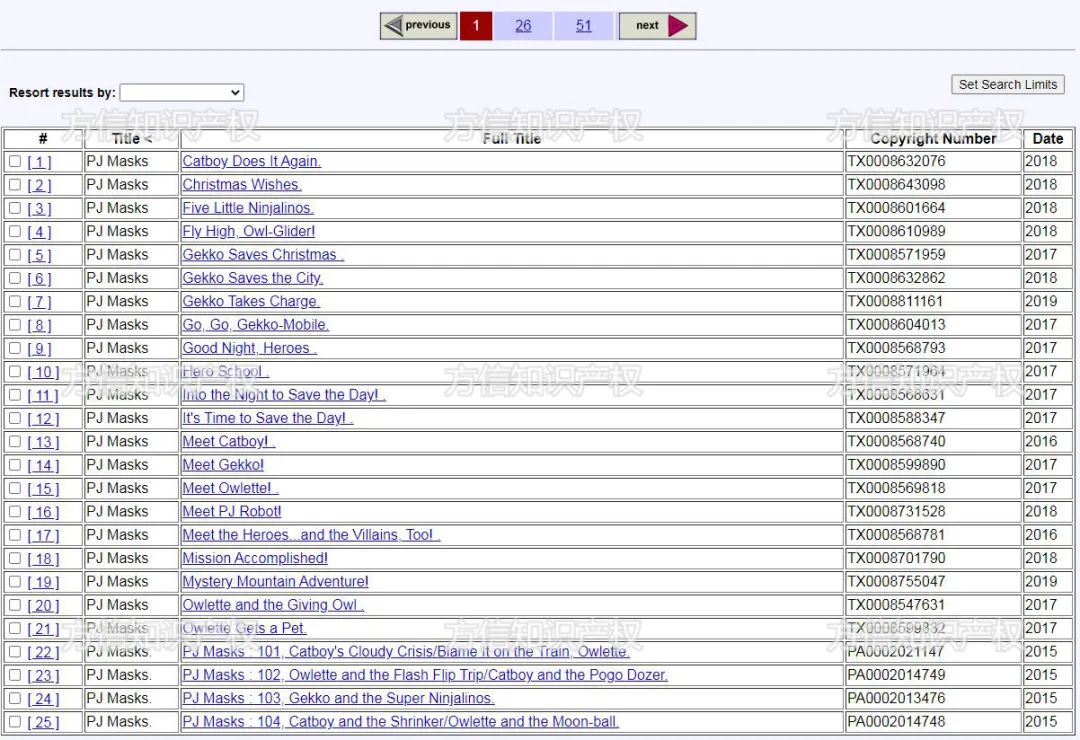Open 'Owlette and the Giving Owl' title
Image resolution: width=1080 pixels, height=740 pixels.
(x=273, y=605)
